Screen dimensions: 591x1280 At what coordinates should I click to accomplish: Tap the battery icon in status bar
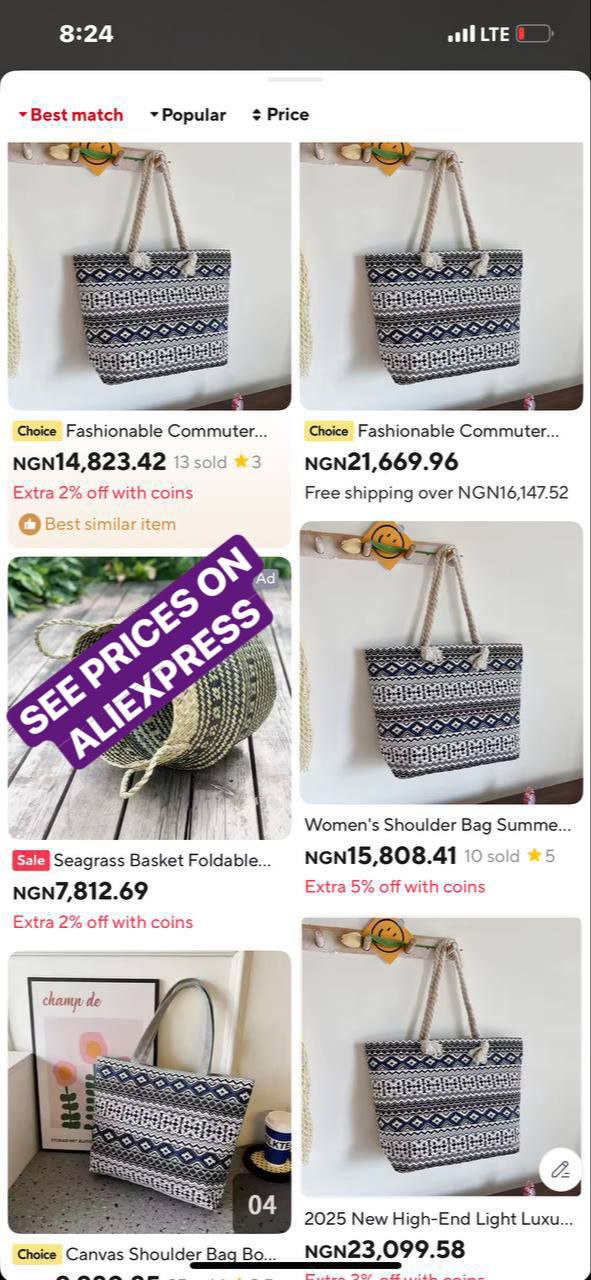pos(534,34)
